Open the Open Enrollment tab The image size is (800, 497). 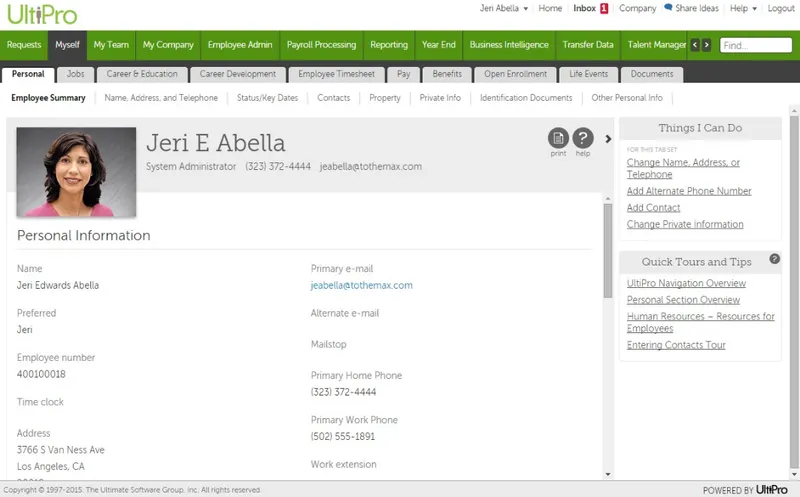point(515,74)
